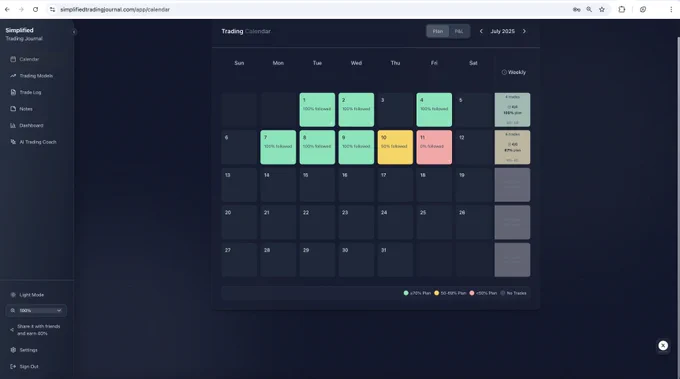Open July 4 green day cell
680x379 pixels.
click(434, 110)
